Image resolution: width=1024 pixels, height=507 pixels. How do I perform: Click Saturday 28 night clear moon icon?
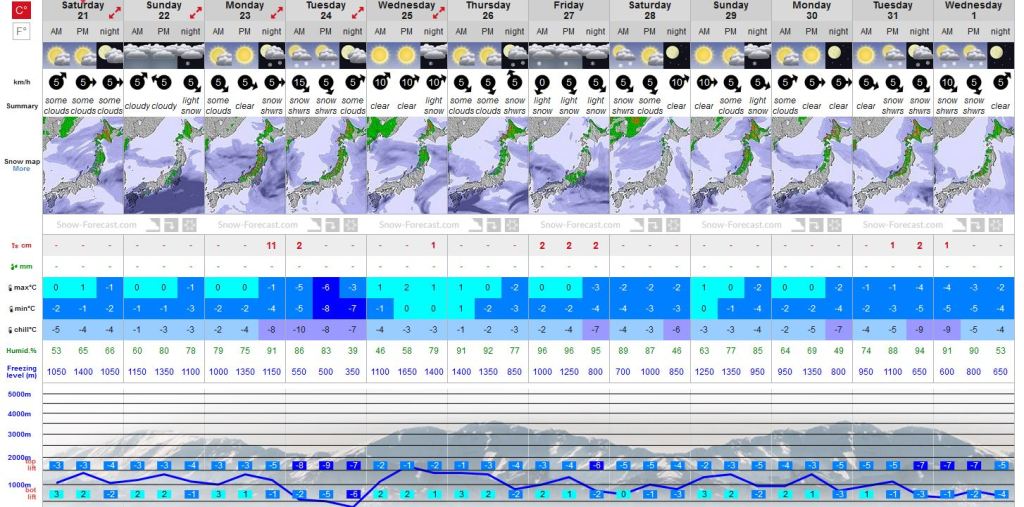[x=677, y=54]
